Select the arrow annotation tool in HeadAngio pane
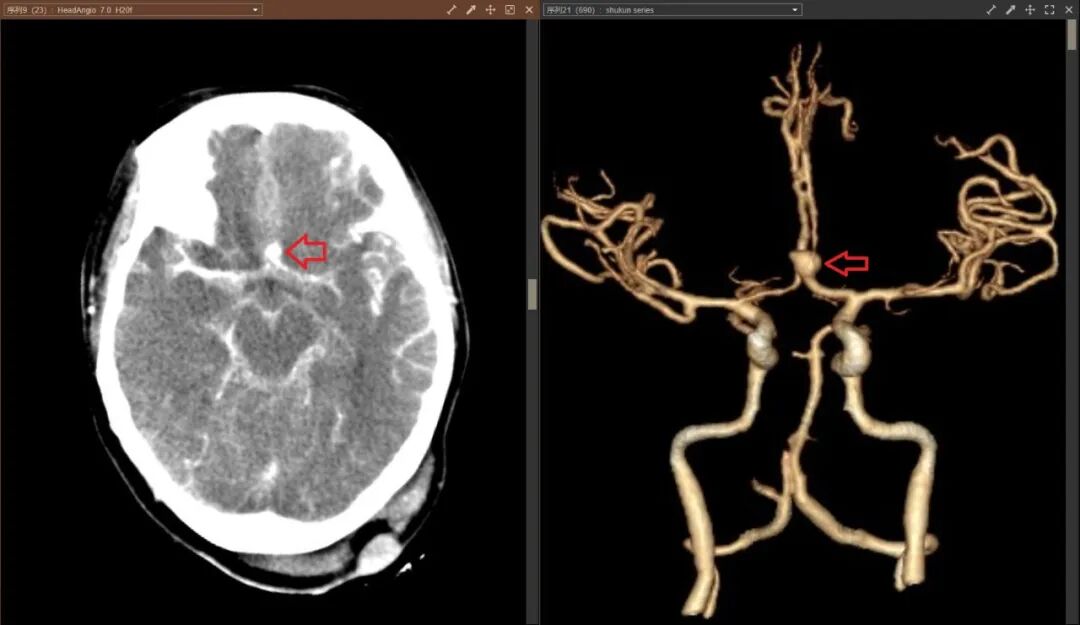This screenshot has width=1080, height=625. pos(470,10)
